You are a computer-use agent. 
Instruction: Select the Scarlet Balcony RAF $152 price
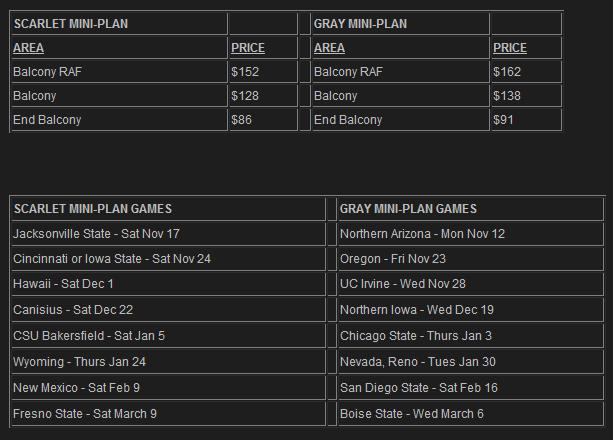click(245, 72)
